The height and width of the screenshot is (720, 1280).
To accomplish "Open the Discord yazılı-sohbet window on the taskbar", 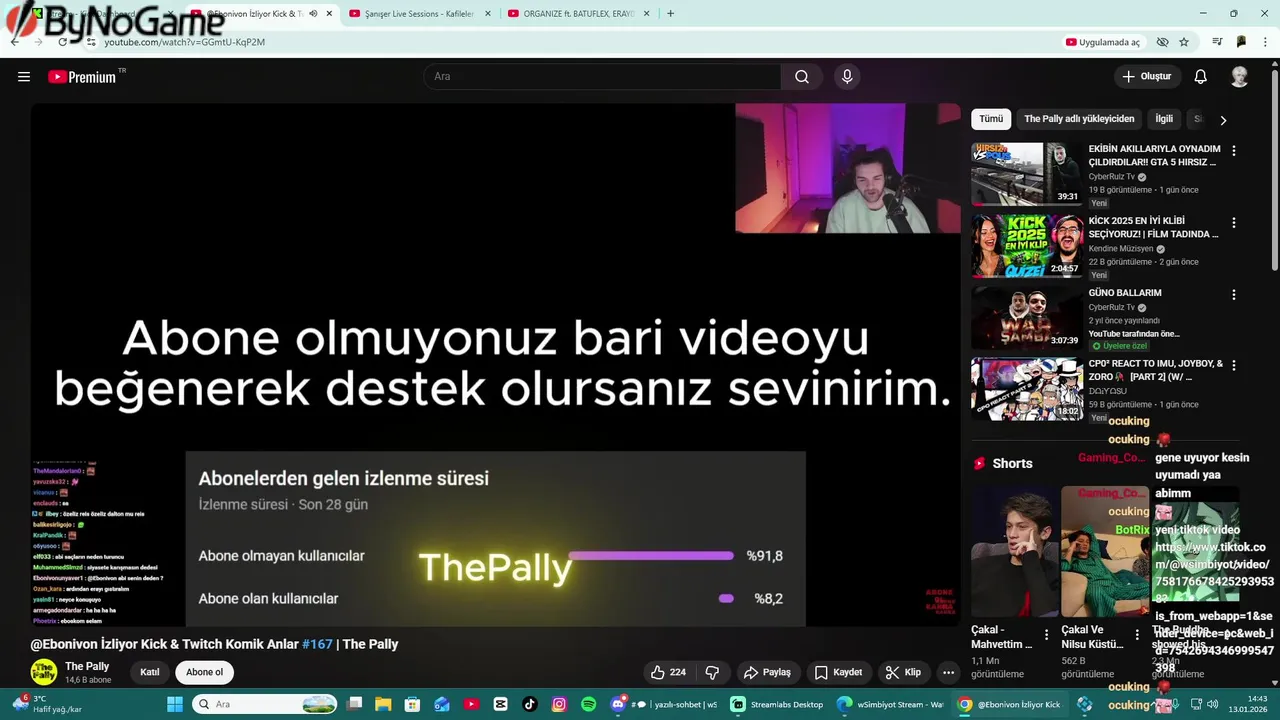I will (665, 704).
